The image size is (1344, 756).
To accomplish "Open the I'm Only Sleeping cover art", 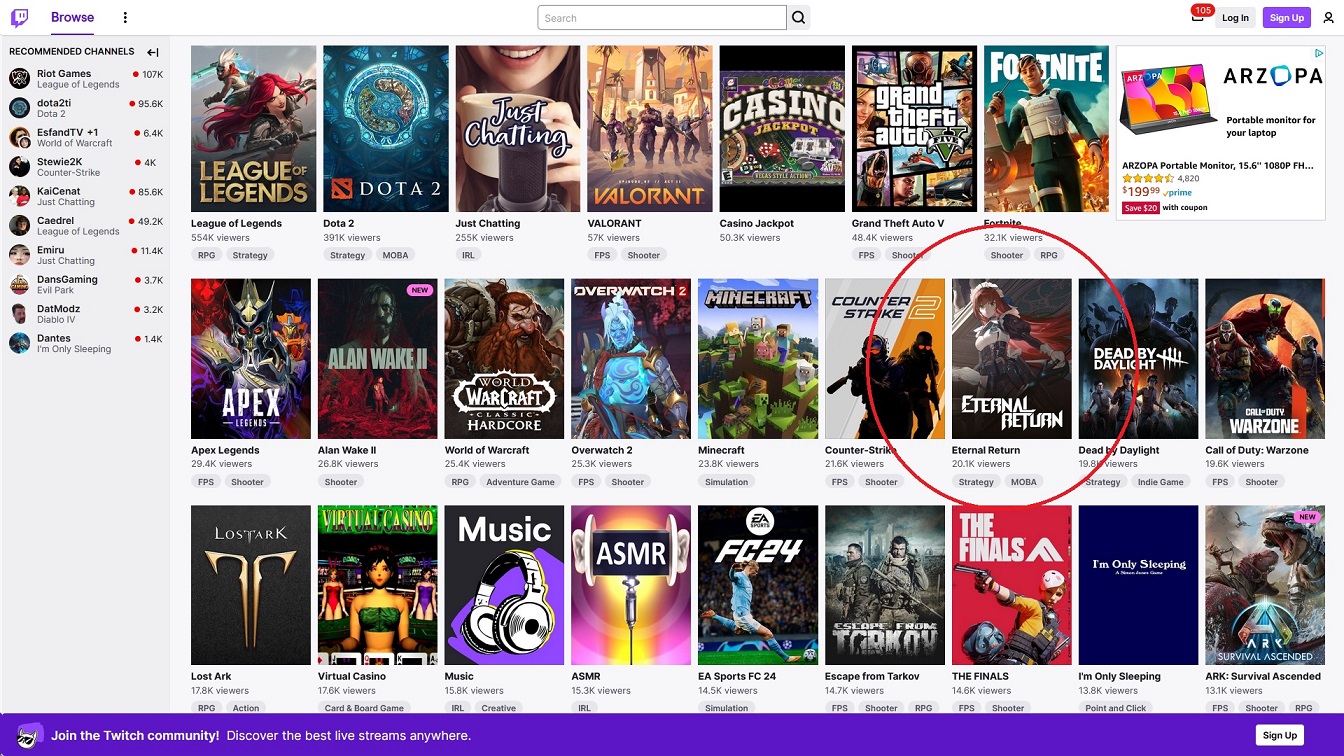I will click(1138, 585).
